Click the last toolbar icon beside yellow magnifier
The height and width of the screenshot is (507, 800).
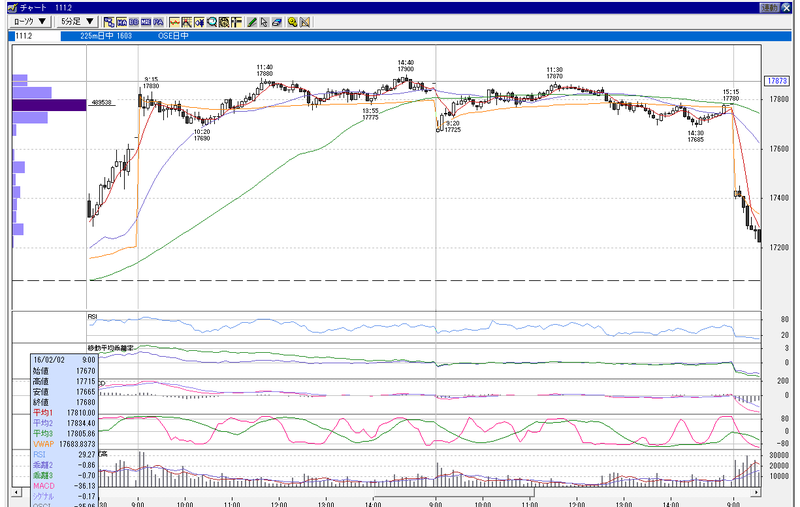point(305,22)
